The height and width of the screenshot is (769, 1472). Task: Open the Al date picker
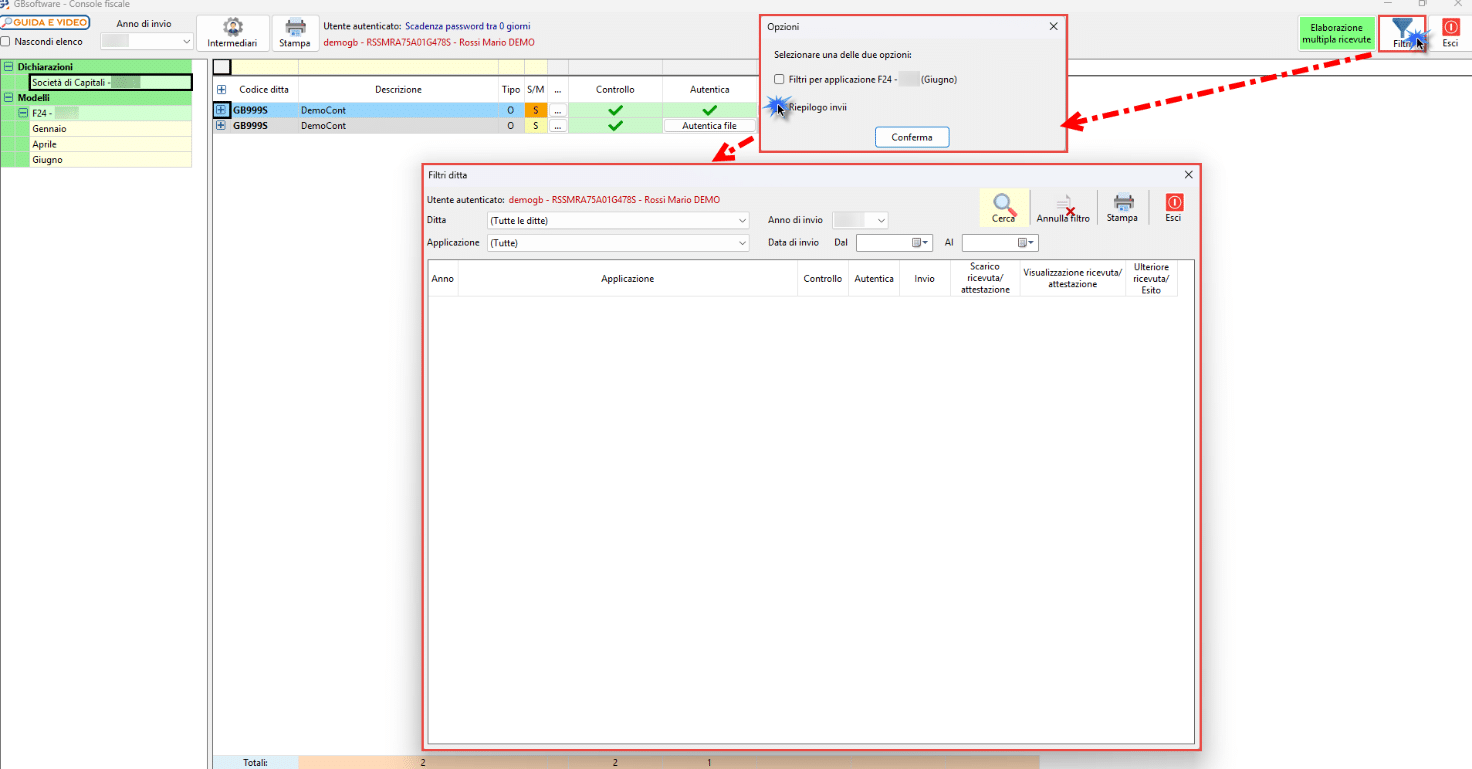(x=1026, y=243)
